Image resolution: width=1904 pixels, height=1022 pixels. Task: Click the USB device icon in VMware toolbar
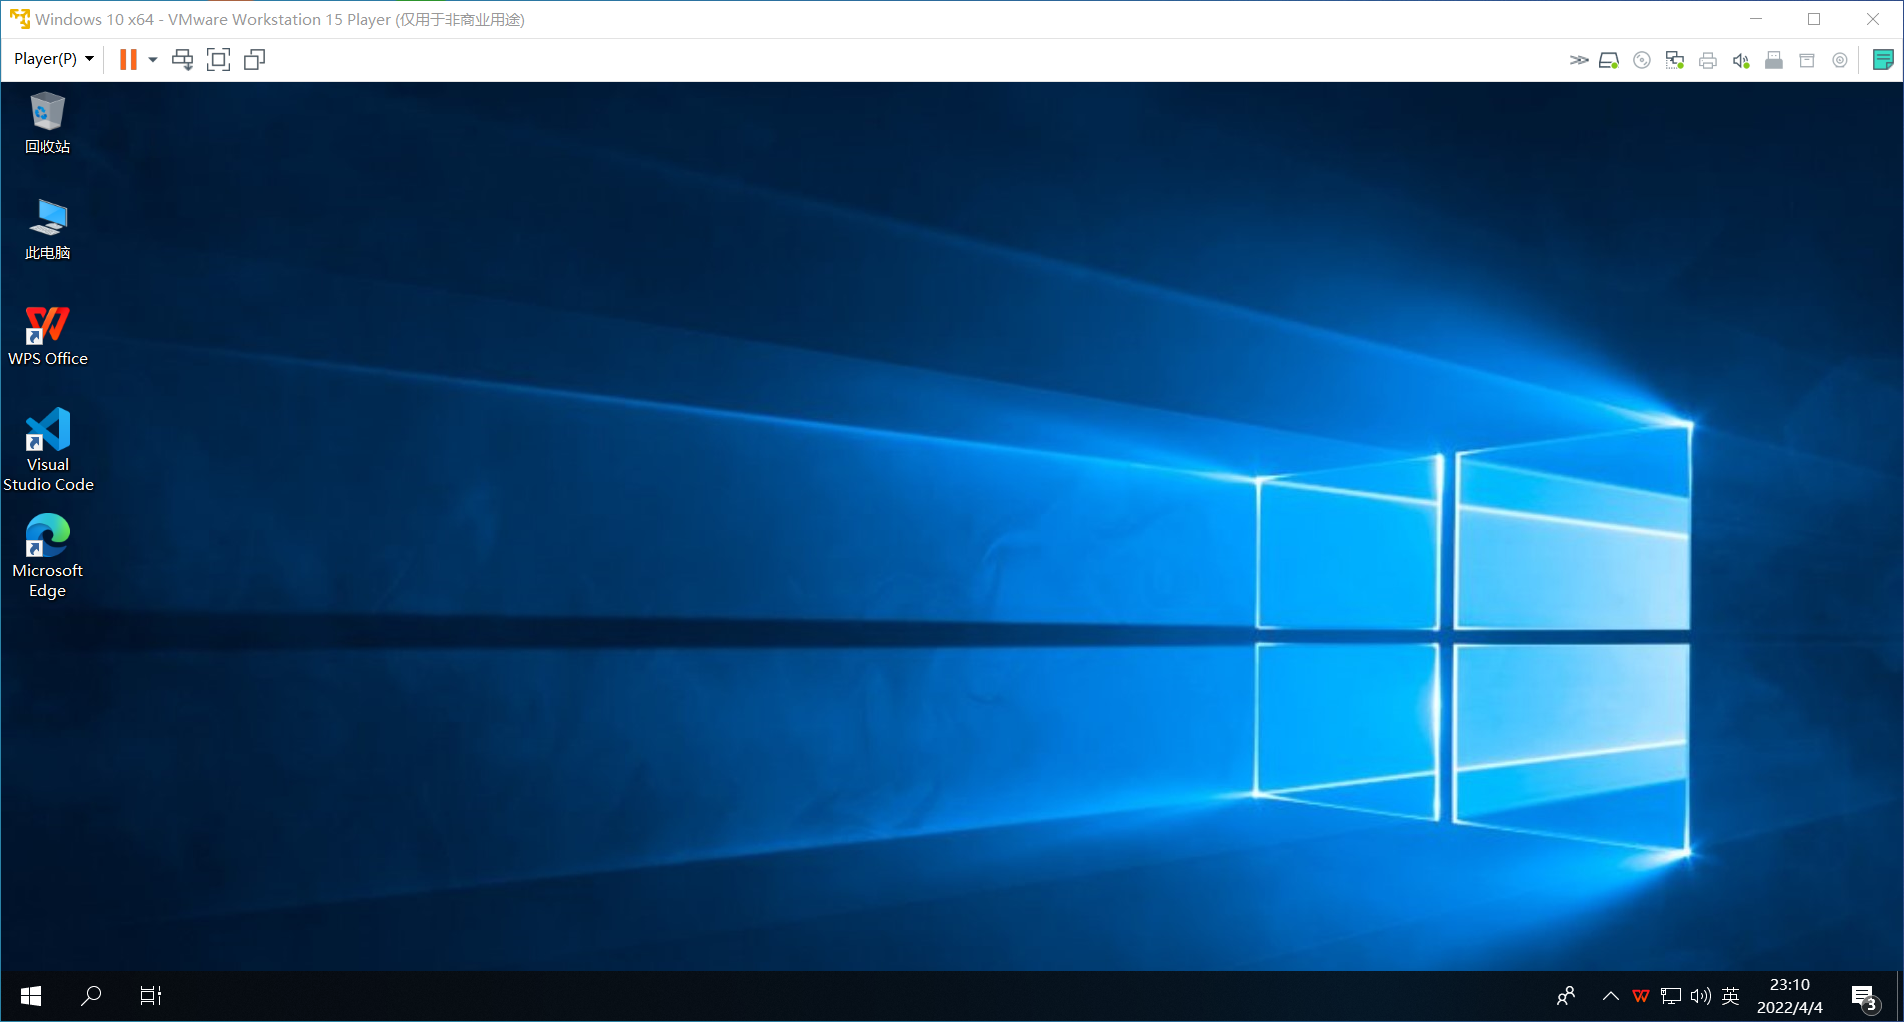[x=1774, y=60]
